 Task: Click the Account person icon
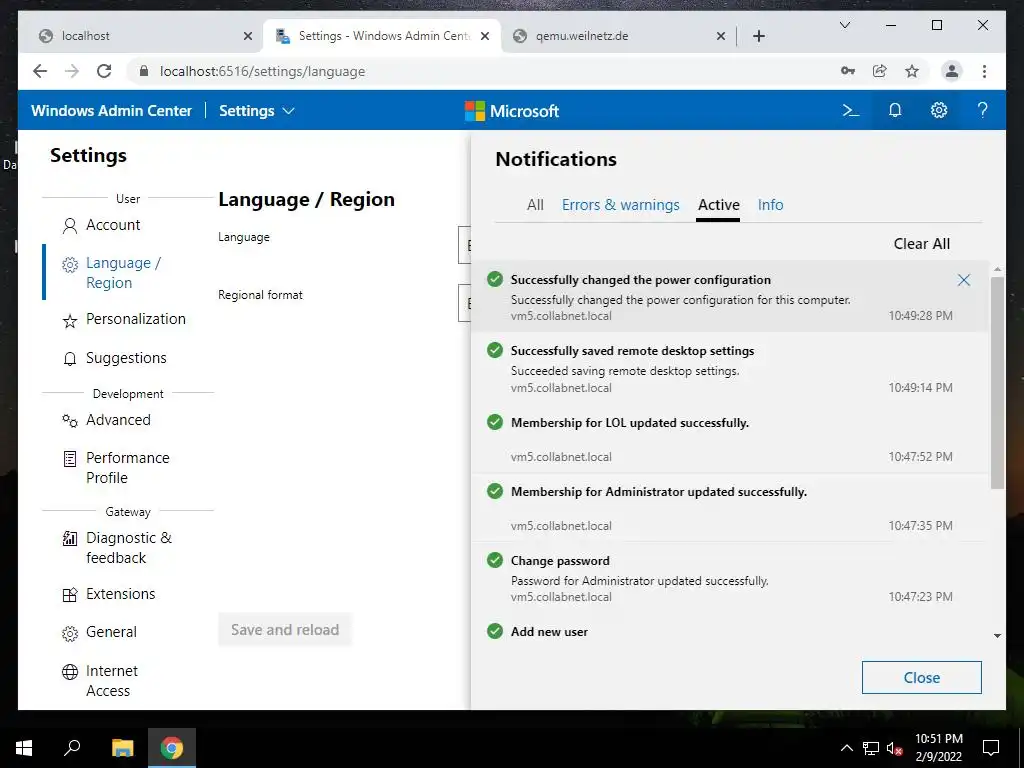69,226
